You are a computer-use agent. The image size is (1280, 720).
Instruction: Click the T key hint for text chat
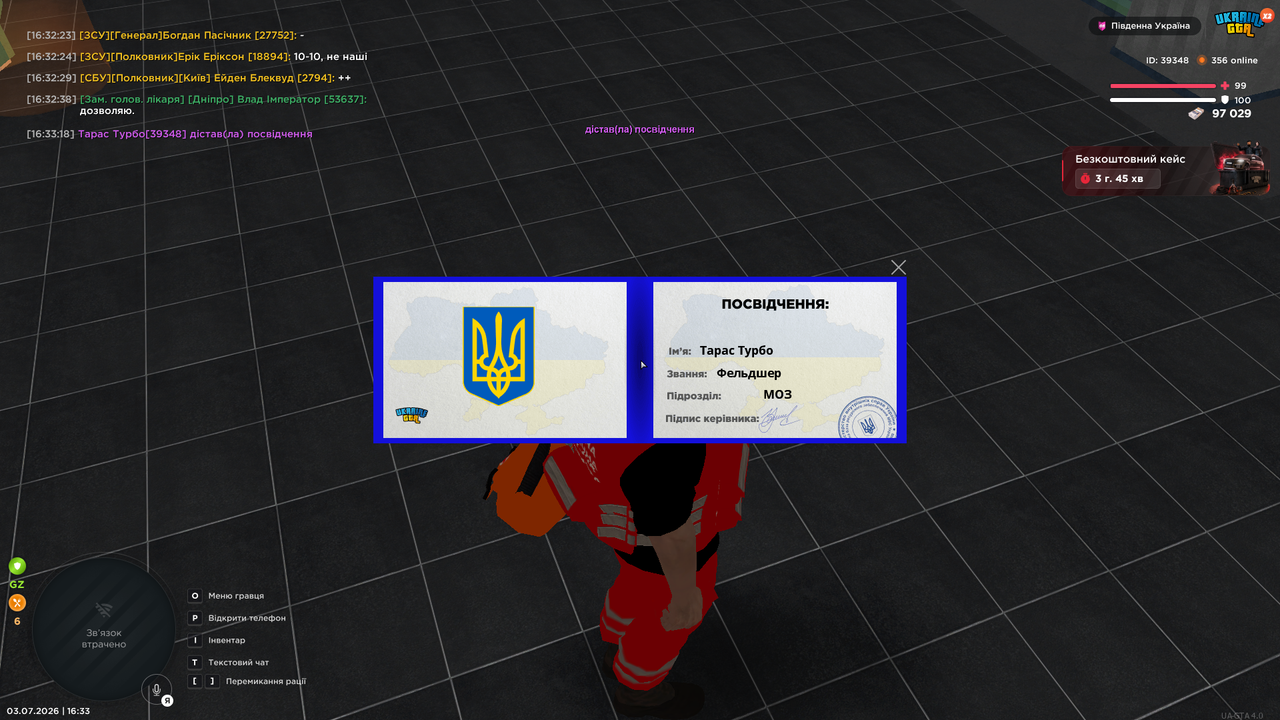tap(195, 662)
